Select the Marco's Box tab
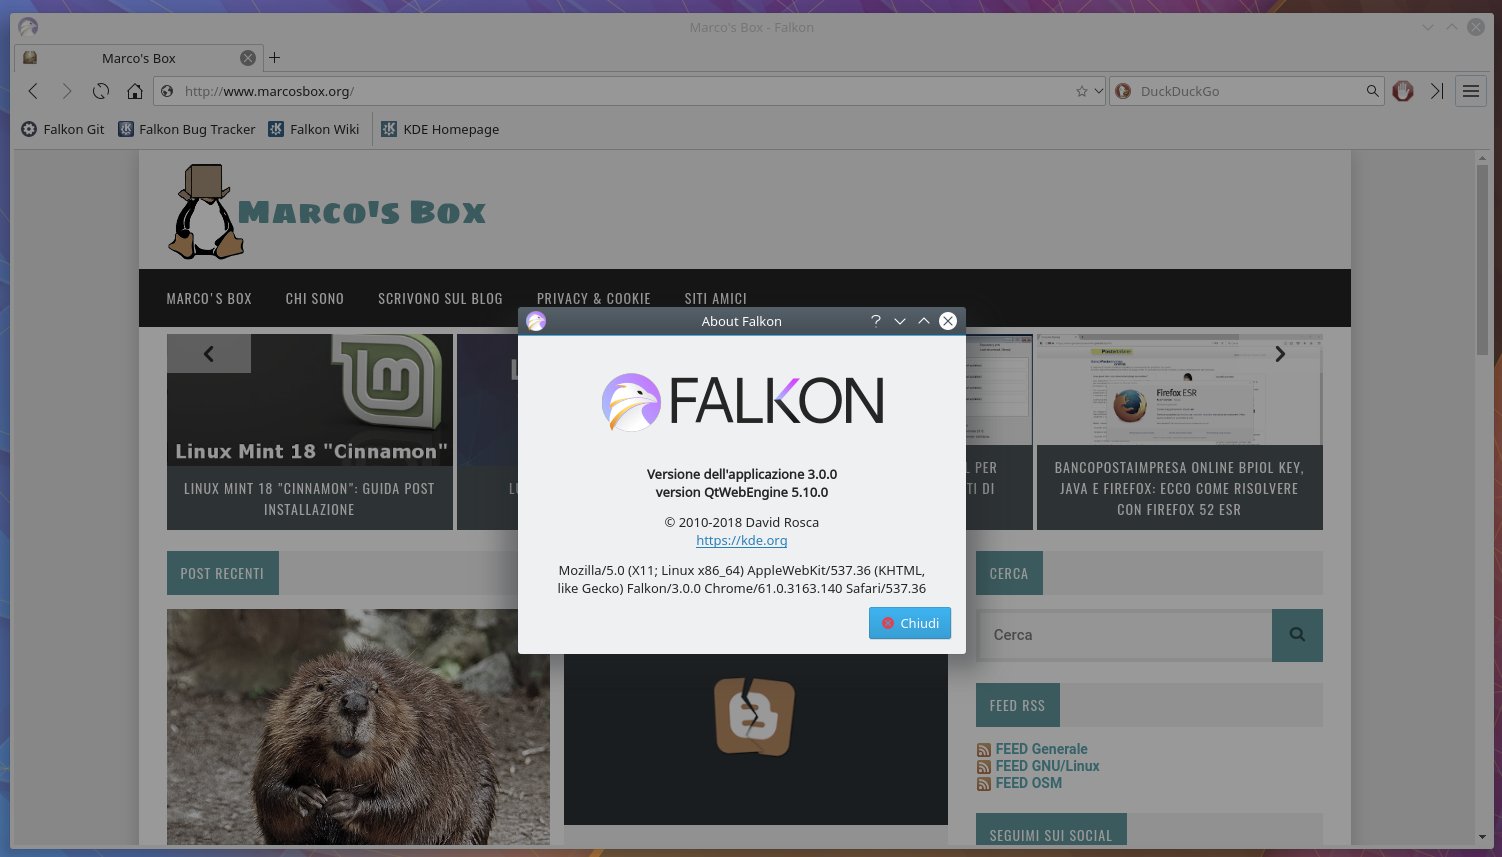Image resolution: width=1502 pixels, height=857 pixels. (x=138, y=58)
